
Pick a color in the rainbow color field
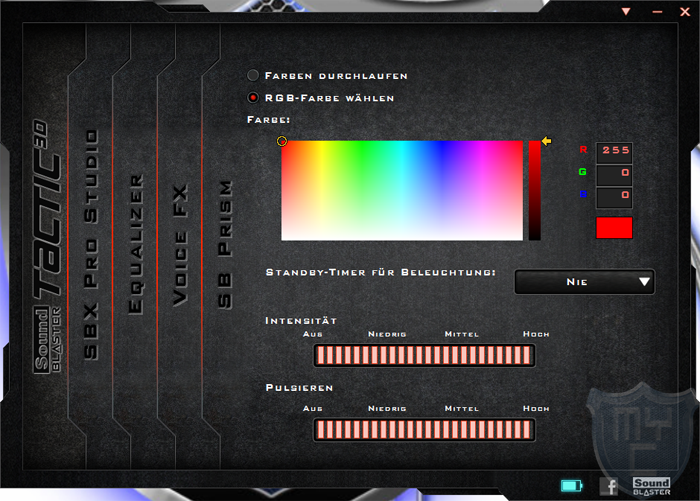click(402, 191)
